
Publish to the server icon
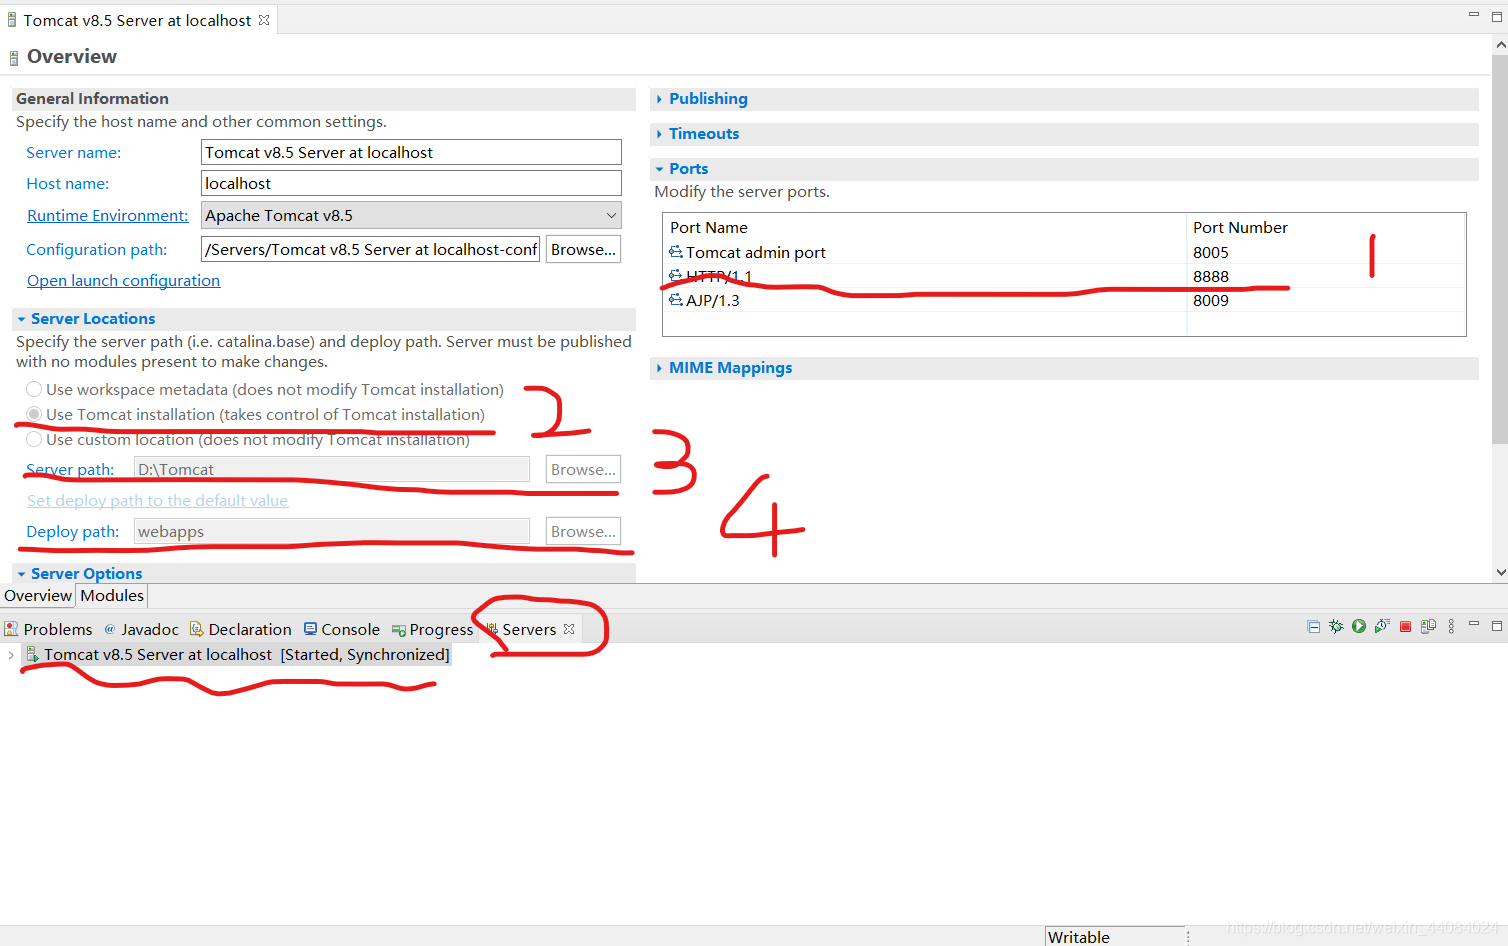1428,626
